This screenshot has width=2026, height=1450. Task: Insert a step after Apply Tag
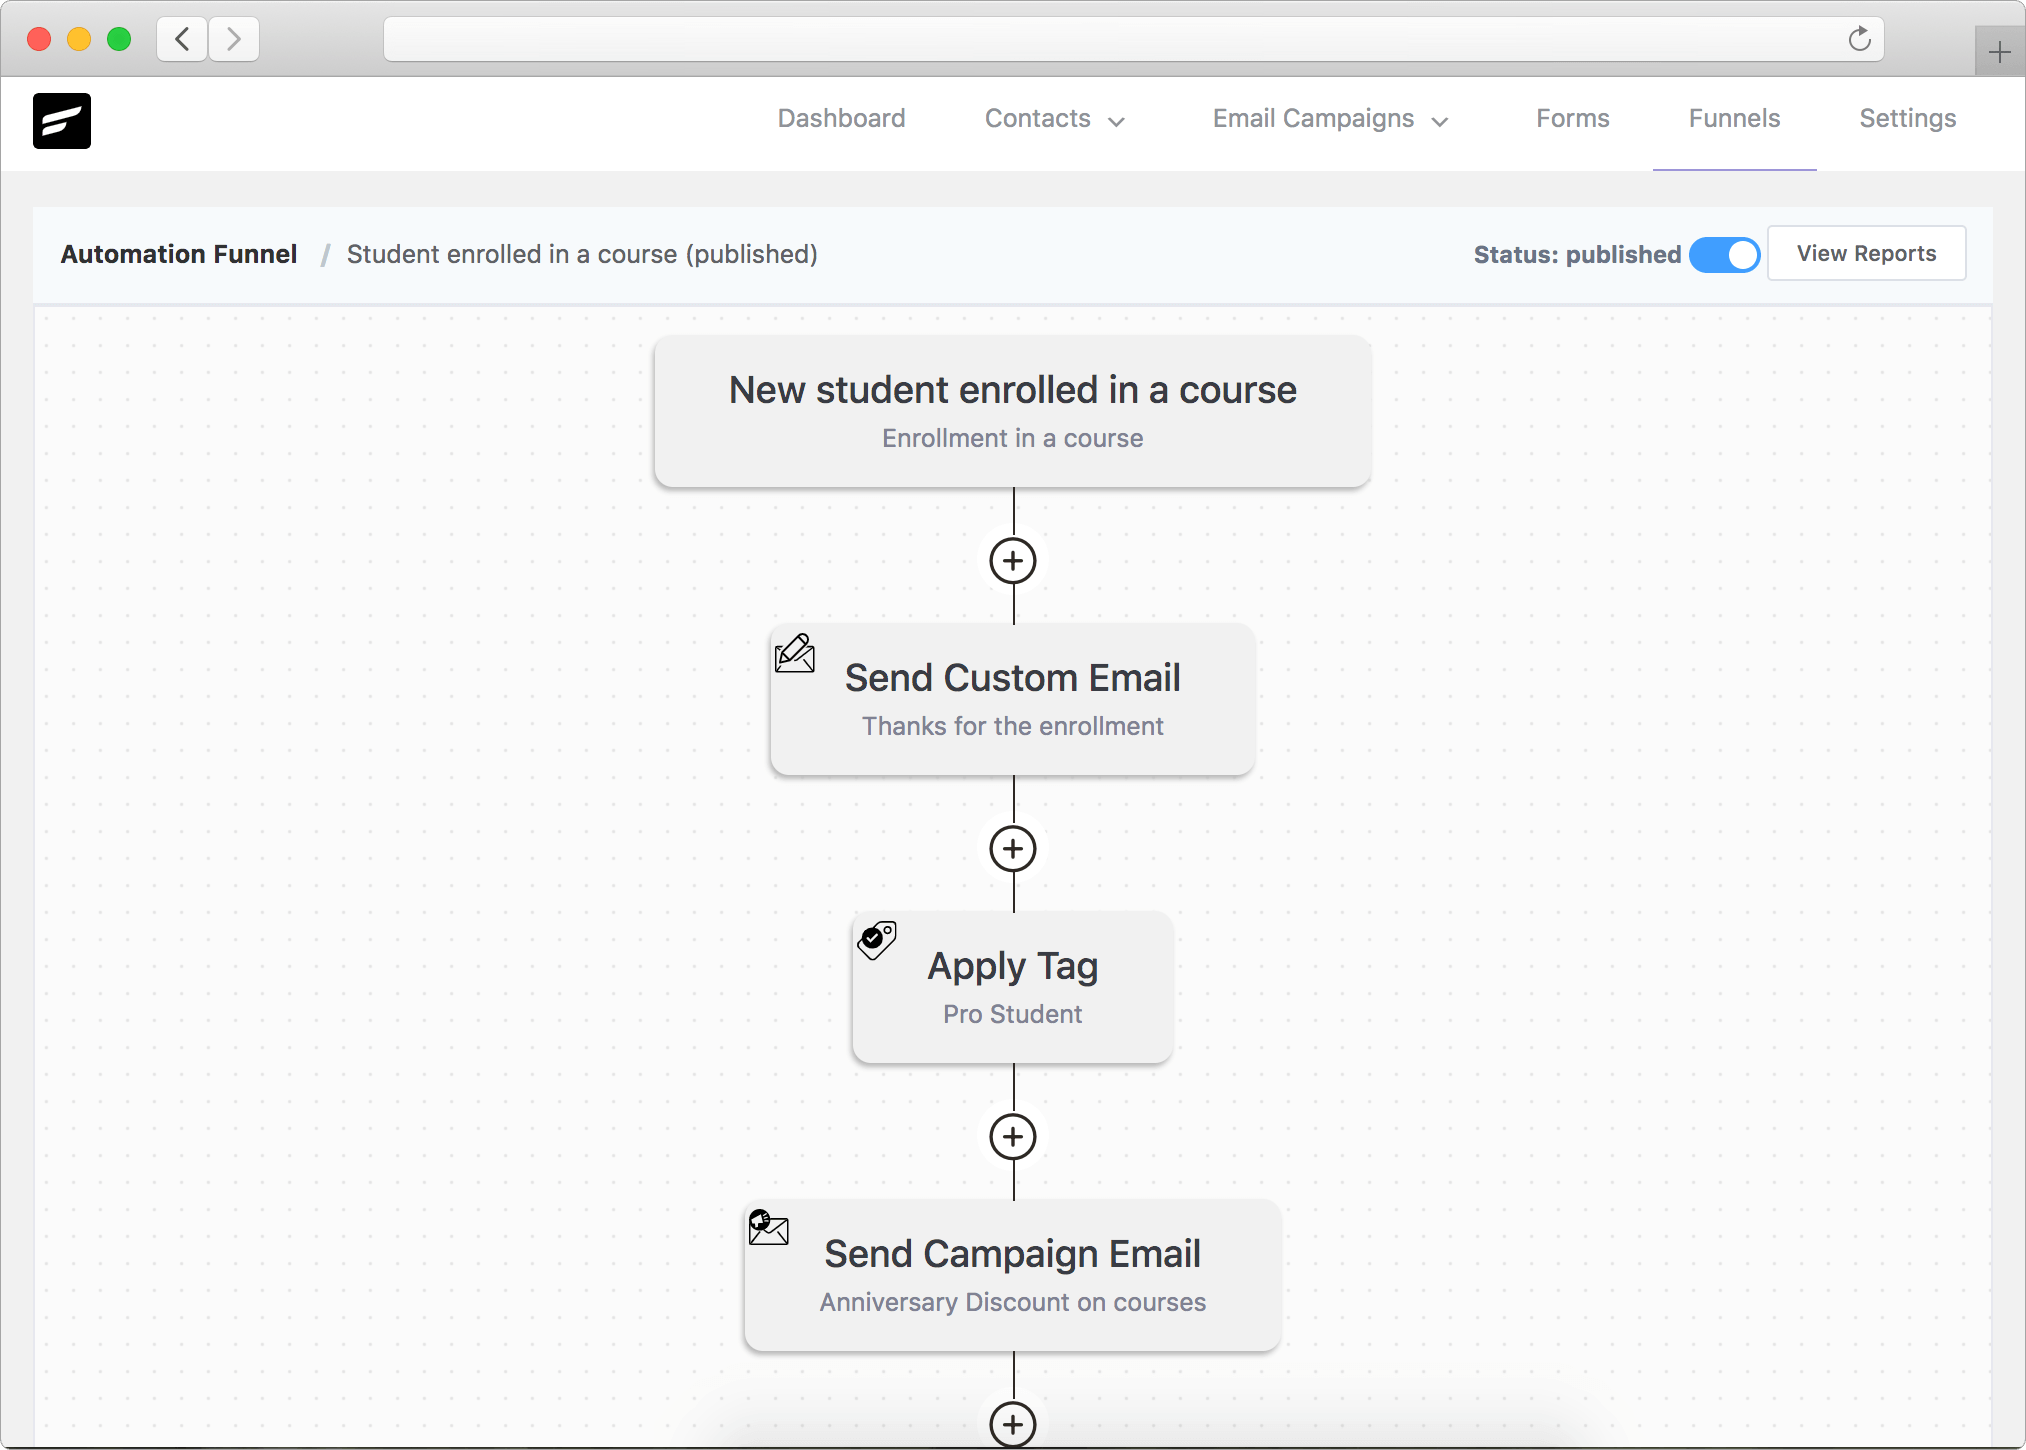[x=1012, y=1136]
